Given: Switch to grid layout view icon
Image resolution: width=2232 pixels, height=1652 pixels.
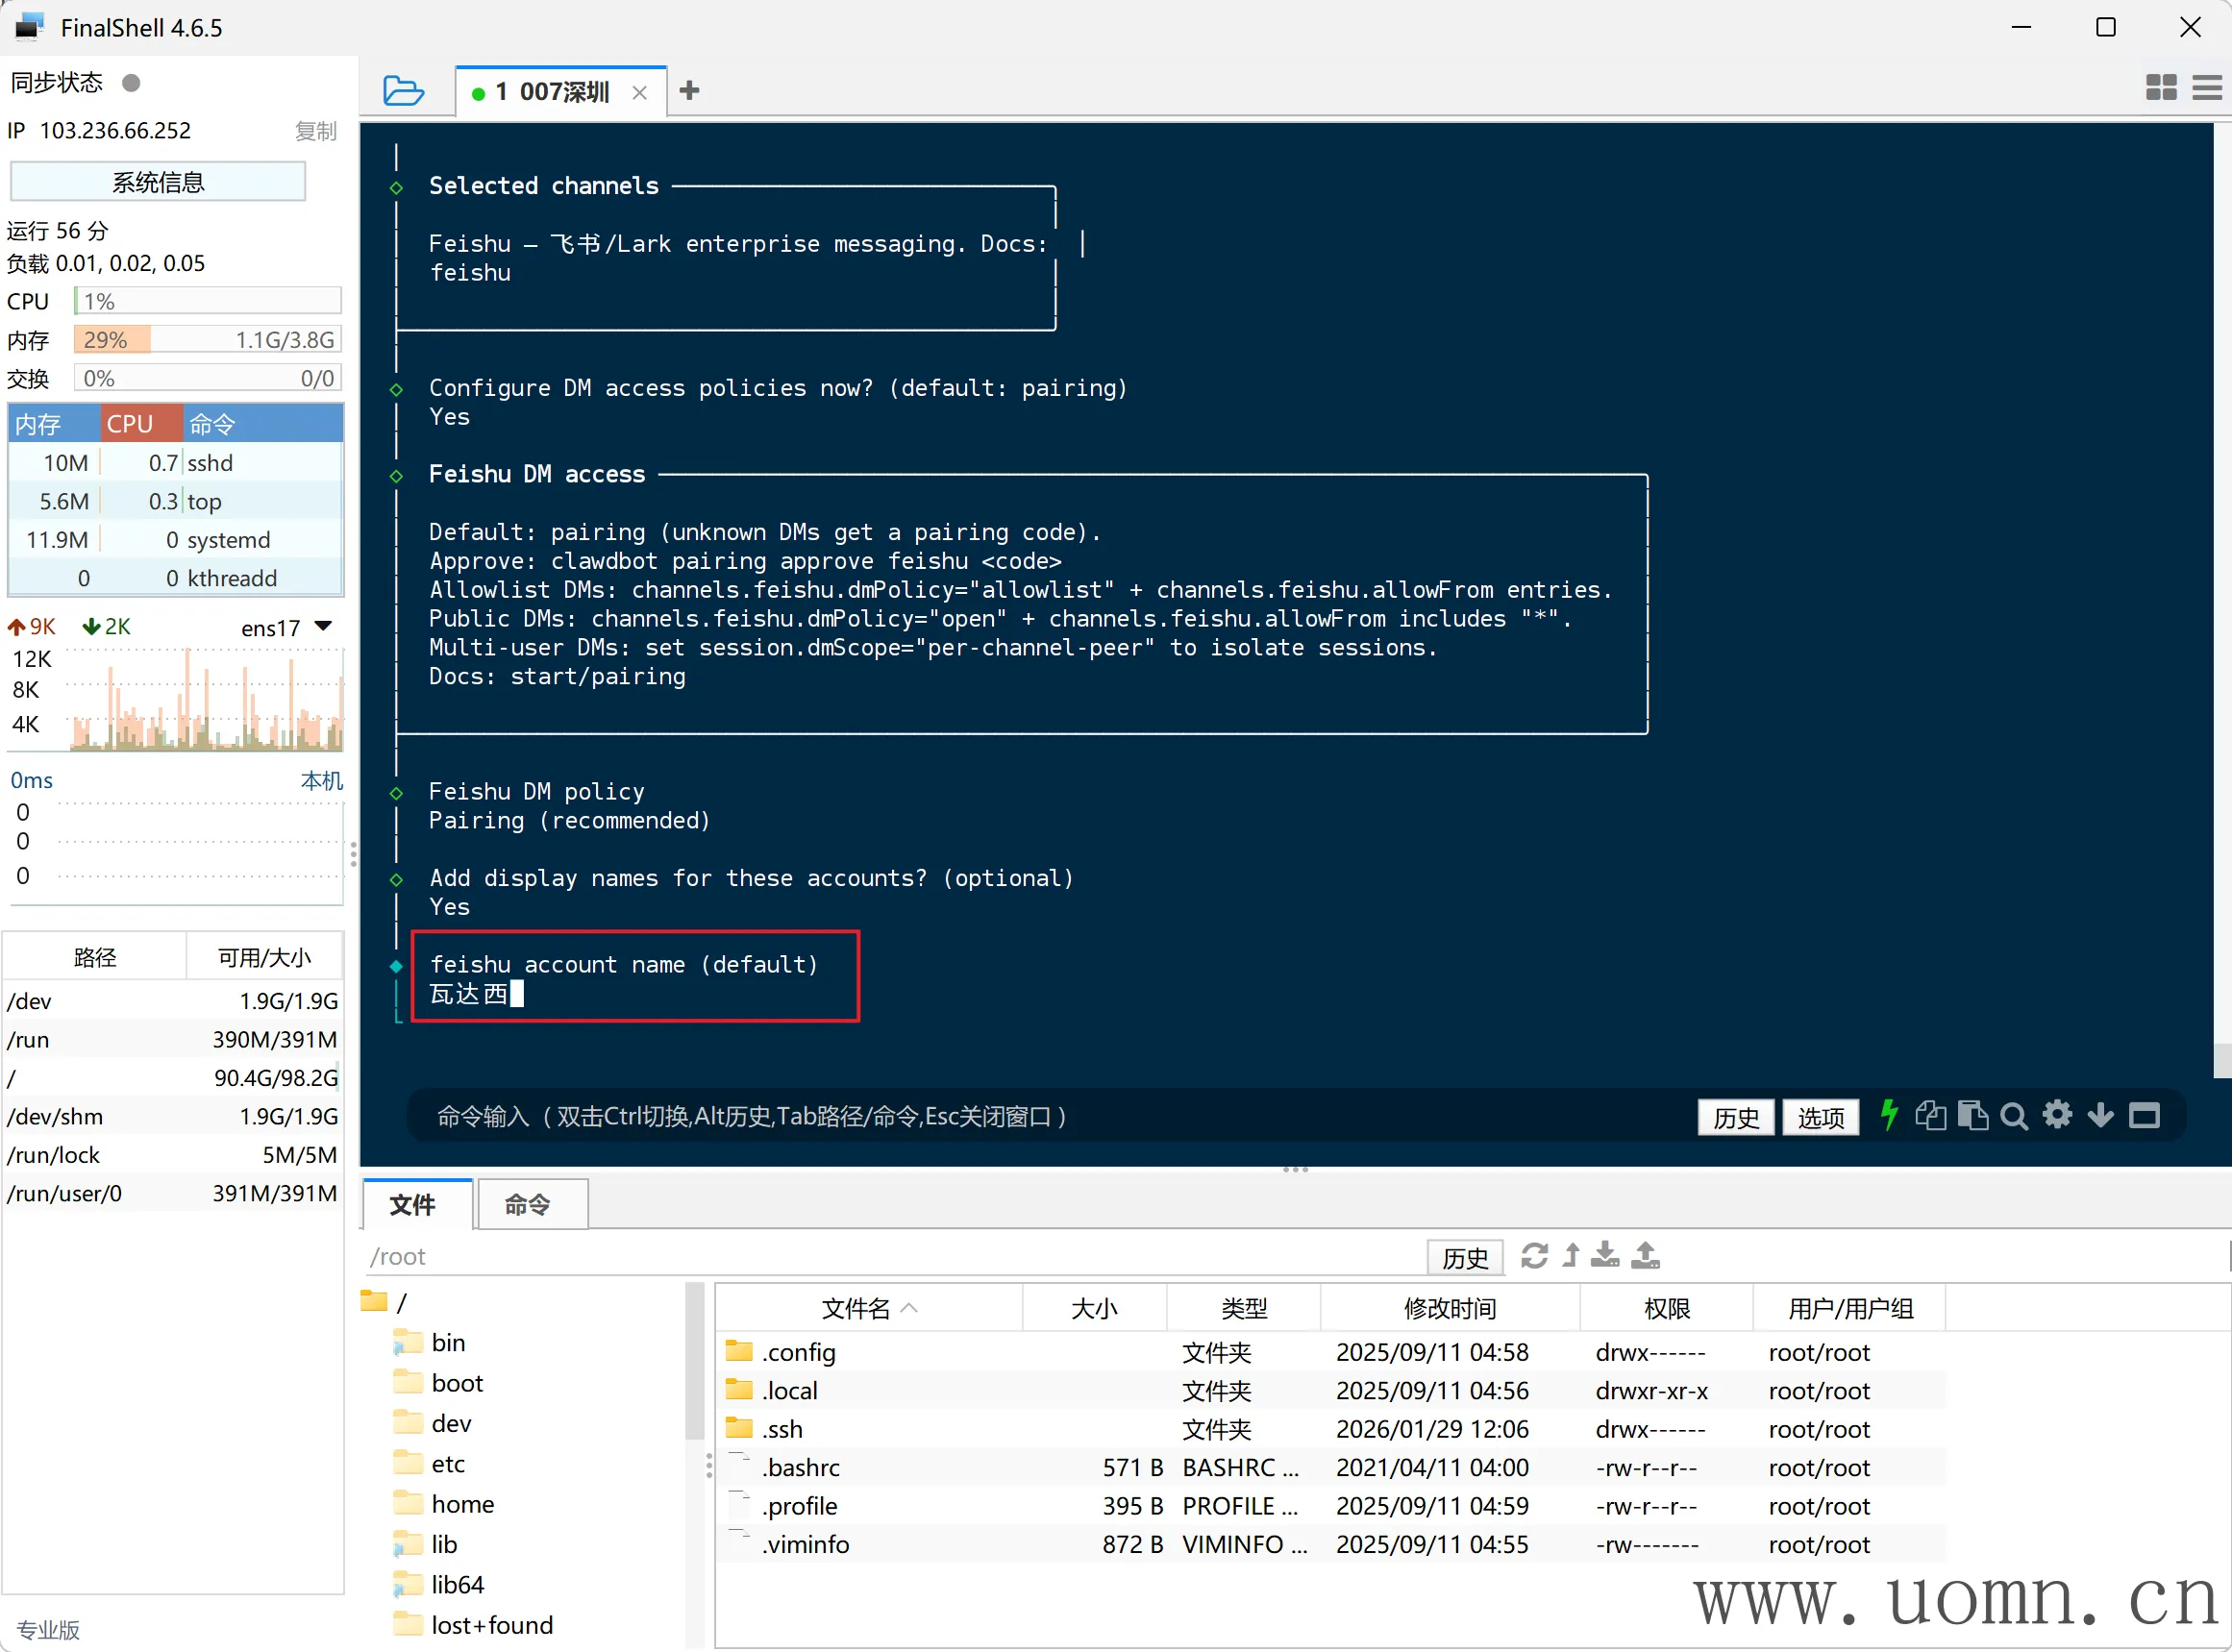Looking at the screenshot, I should coord(2160,88).
